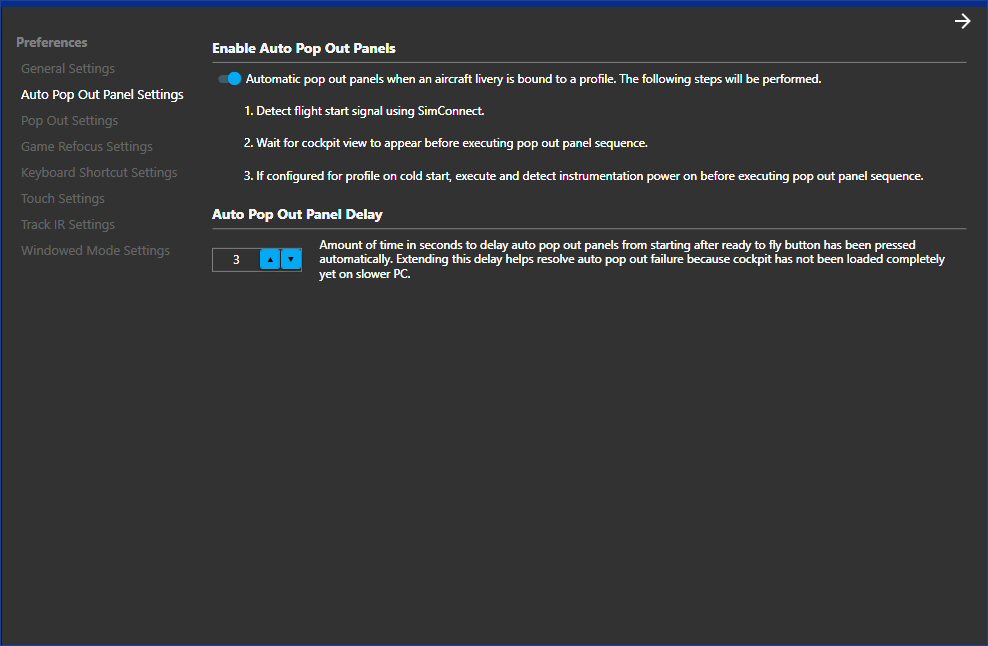This screenshot has height=646, width=988.
Task: Open General Settings
Action: click(x=68, y=69)
